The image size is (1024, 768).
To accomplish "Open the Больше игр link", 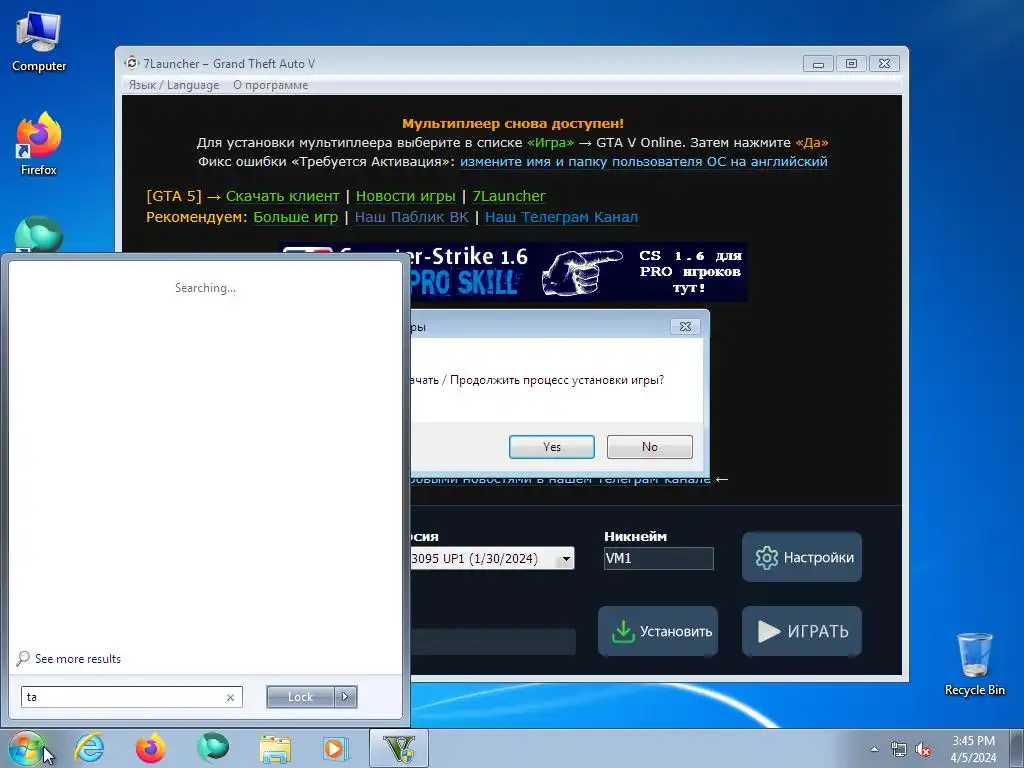I will (x=296, y=217).
